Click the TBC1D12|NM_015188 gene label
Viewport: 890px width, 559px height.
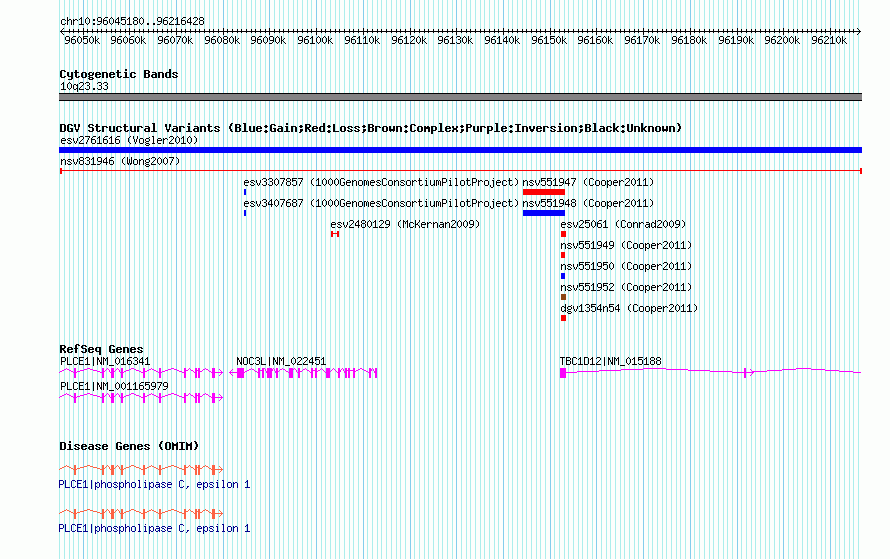click(610, 362)
